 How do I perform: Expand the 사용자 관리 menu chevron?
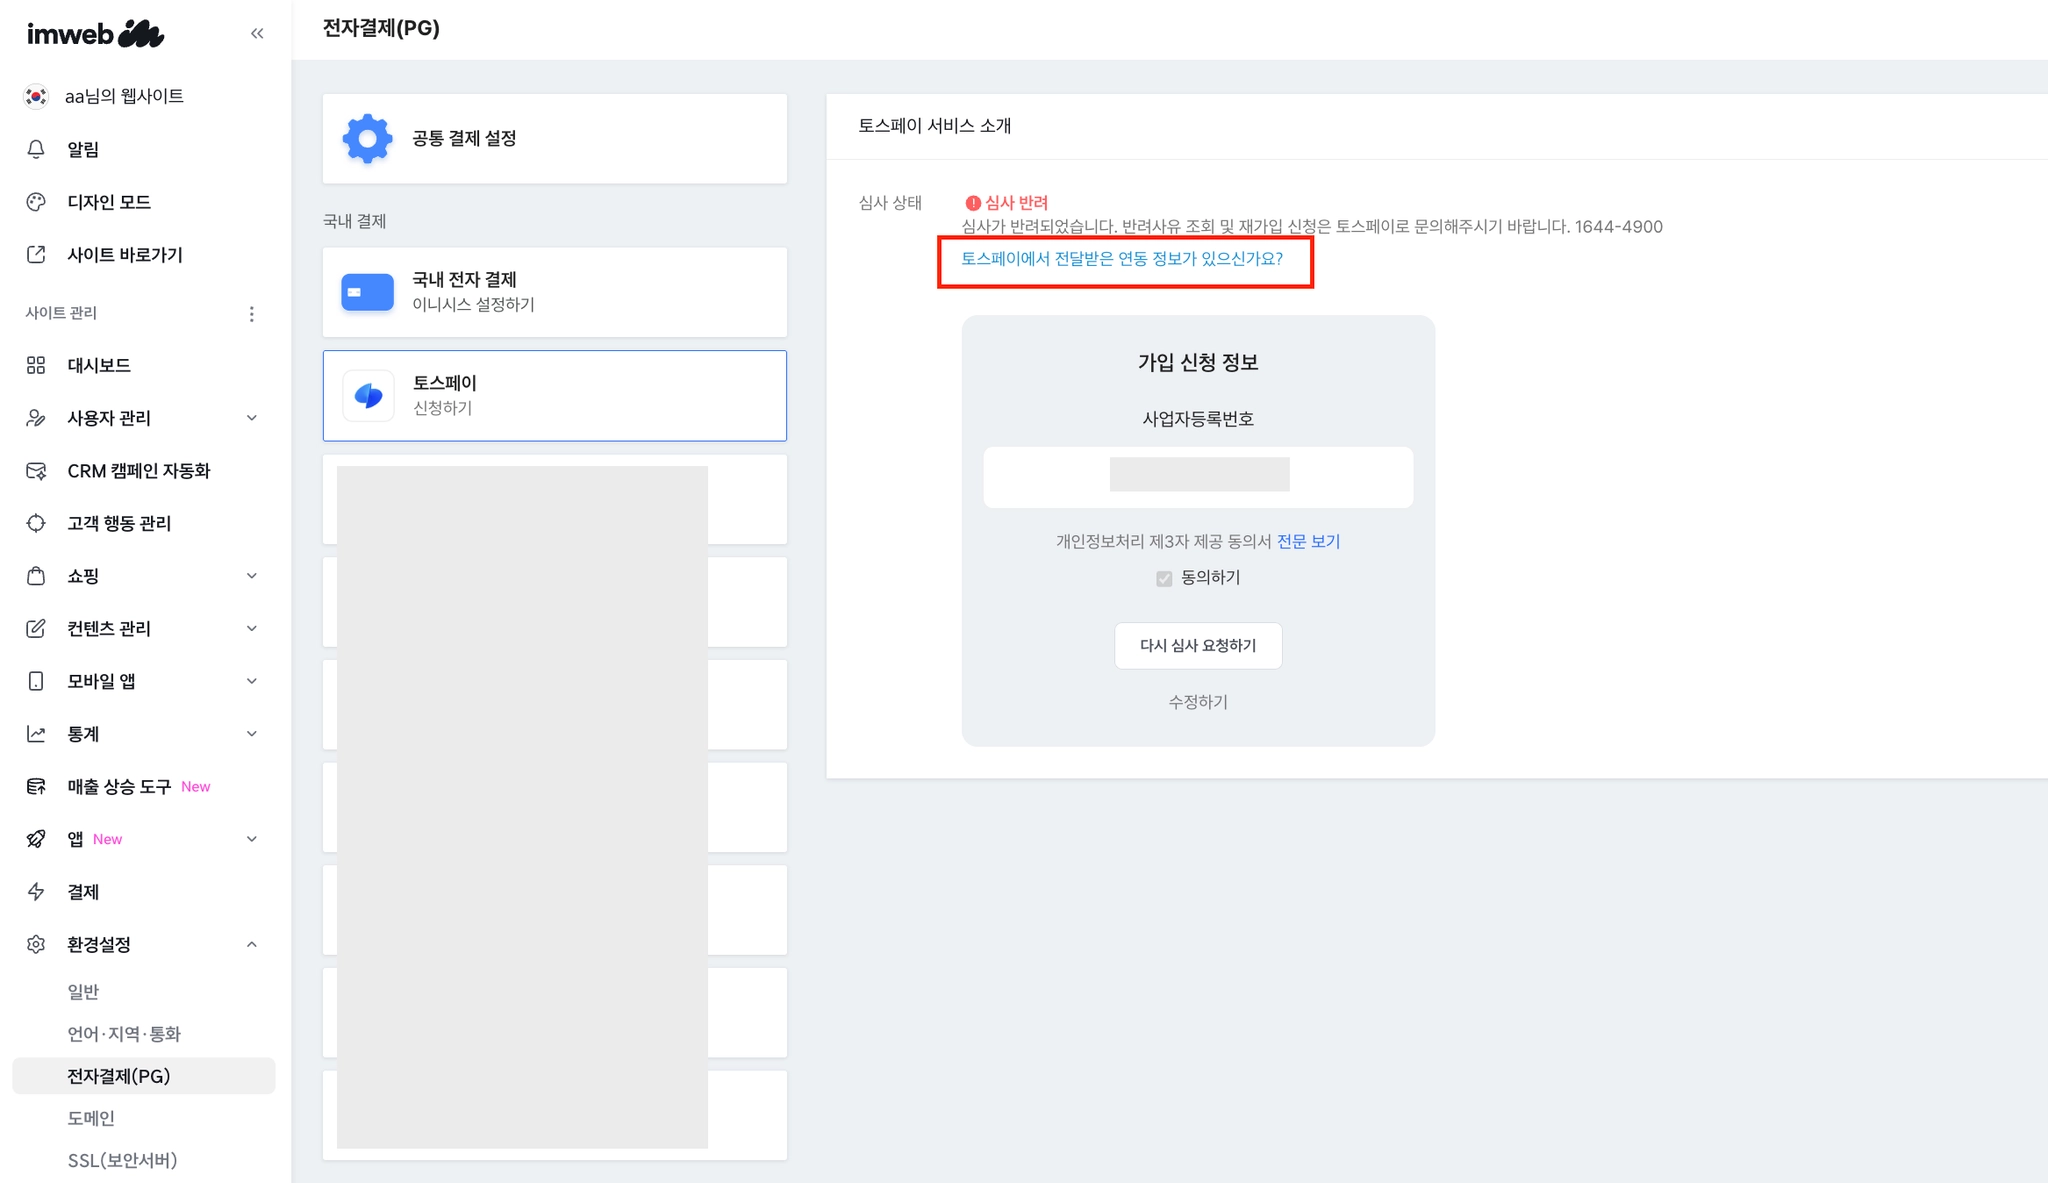252,418
